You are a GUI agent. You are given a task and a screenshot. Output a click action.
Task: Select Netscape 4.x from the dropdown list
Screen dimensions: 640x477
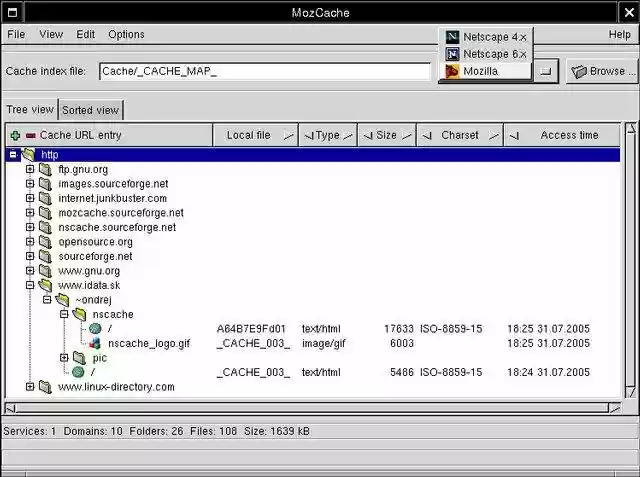[x=486, y=37]
